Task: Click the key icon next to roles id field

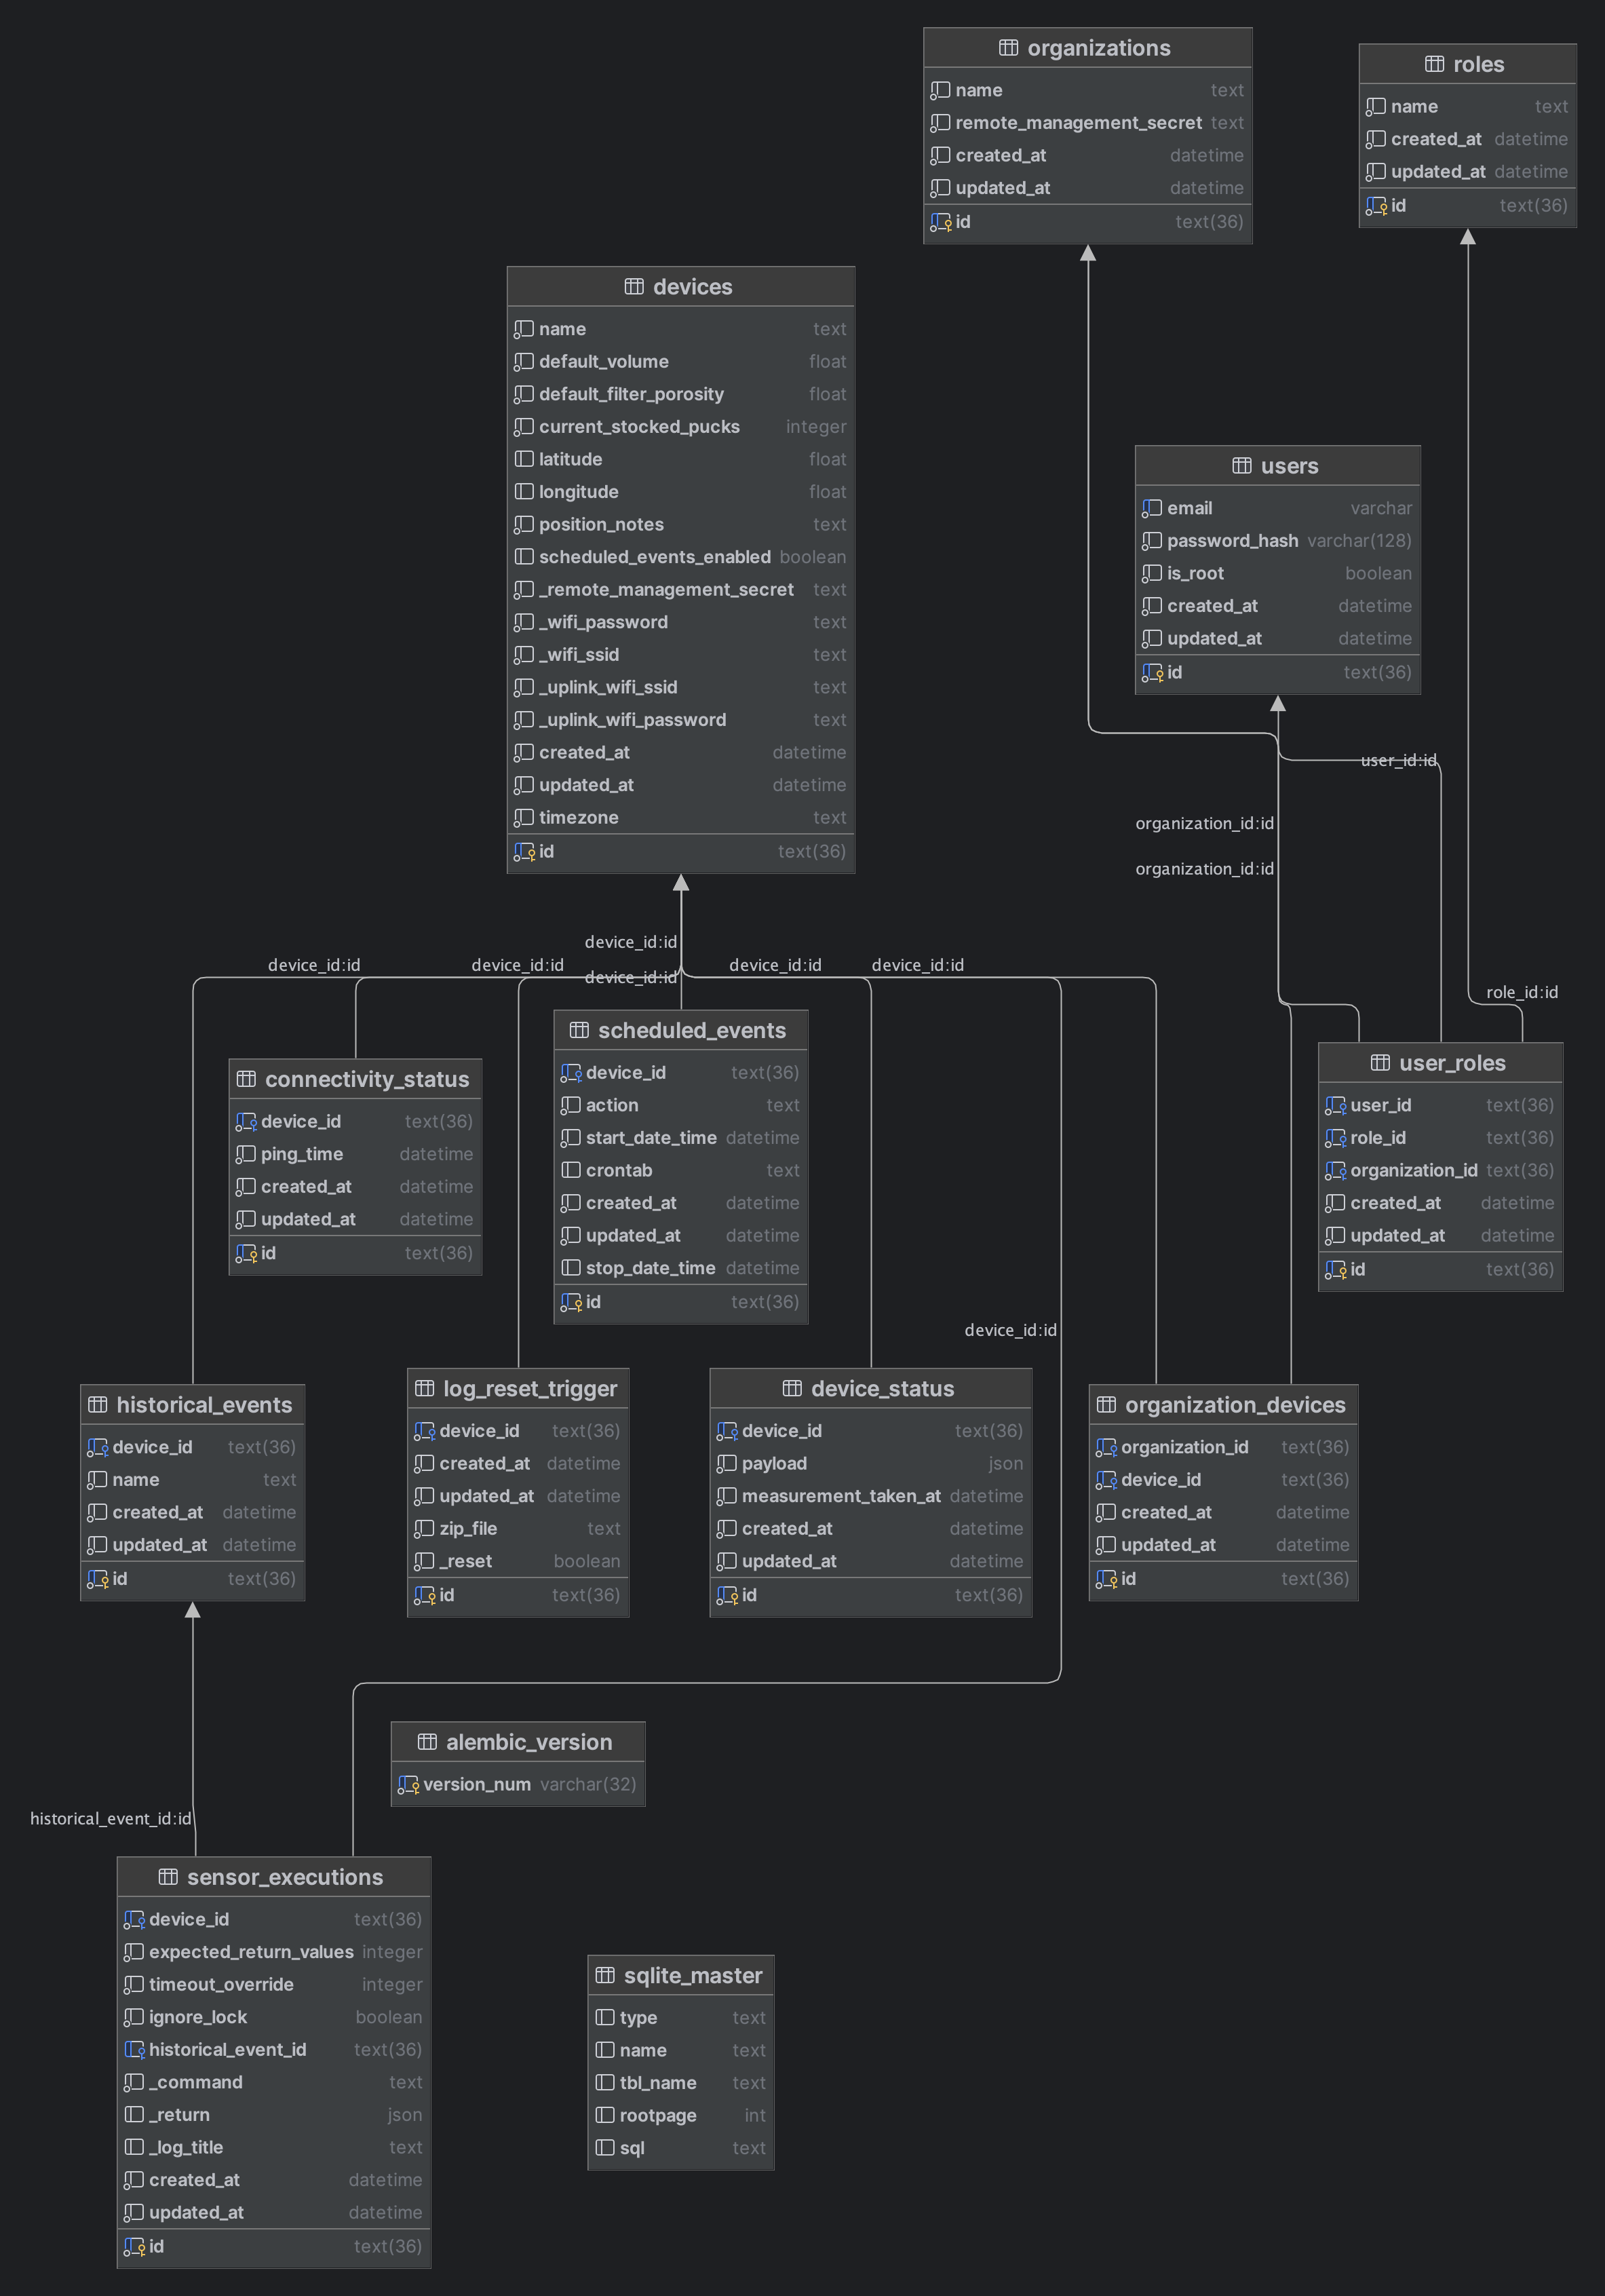Action: pyautogui.click(x=1378, y=206)
